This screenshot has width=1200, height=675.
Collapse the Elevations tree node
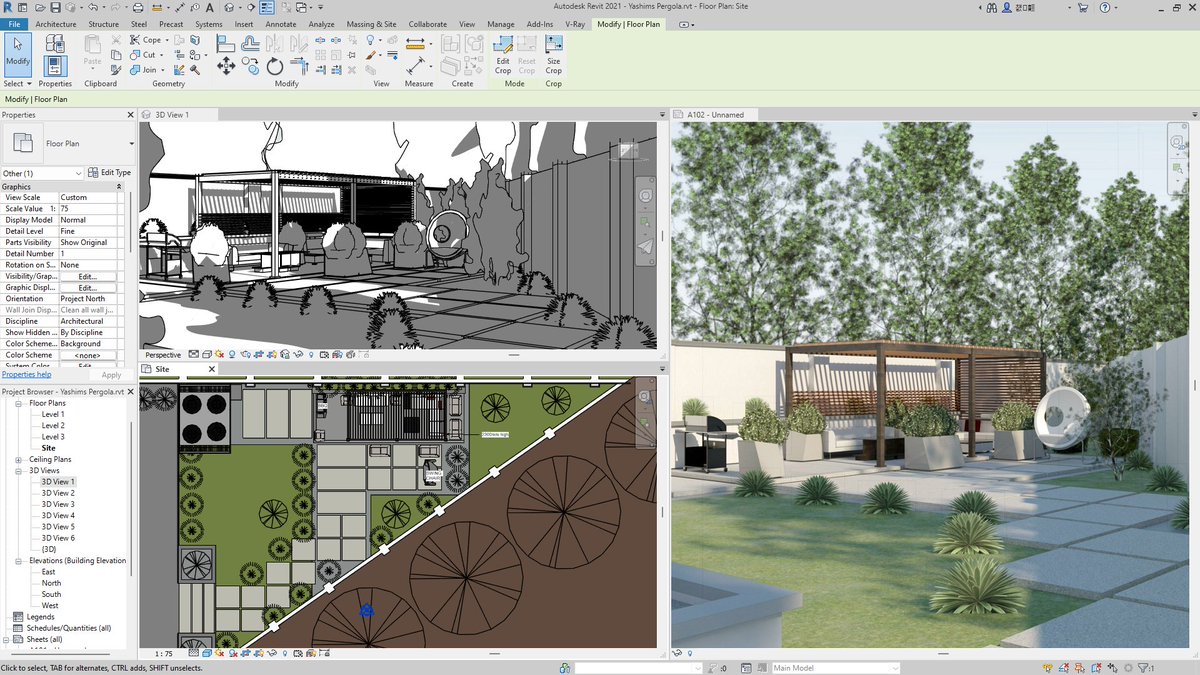[19, 561]
